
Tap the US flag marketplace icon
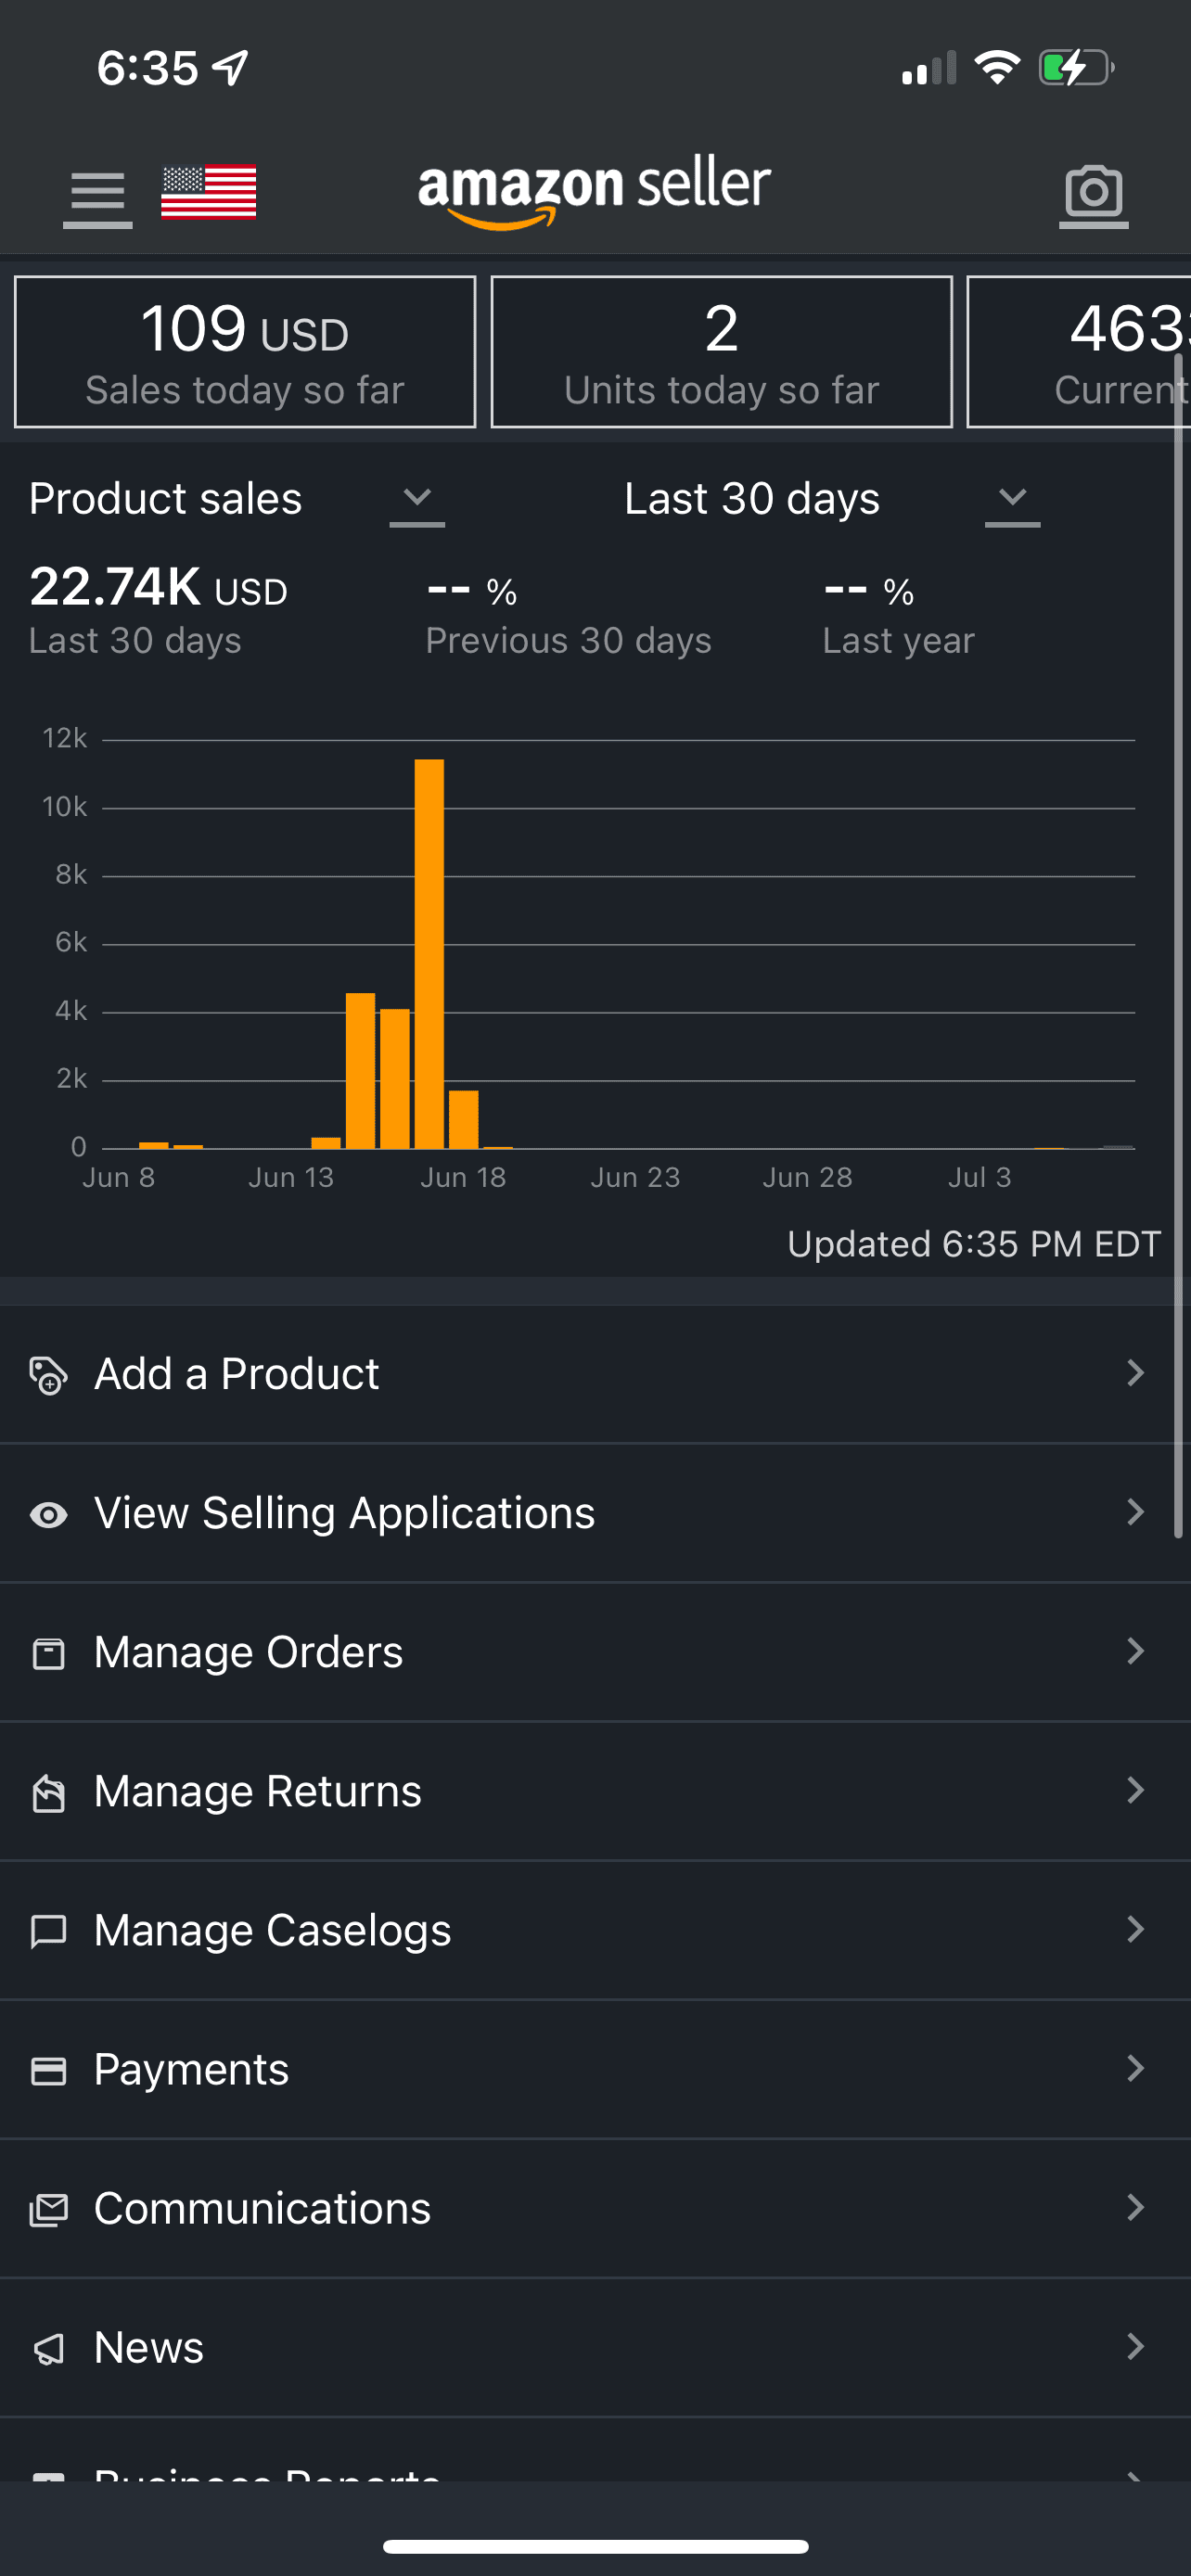point(208,191)
